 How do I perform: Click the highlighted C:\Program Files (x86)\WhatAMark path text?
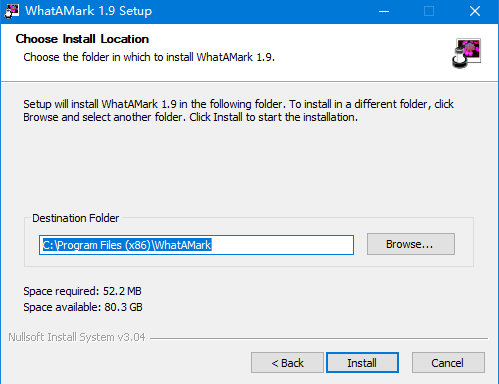(x=127, y=245)
